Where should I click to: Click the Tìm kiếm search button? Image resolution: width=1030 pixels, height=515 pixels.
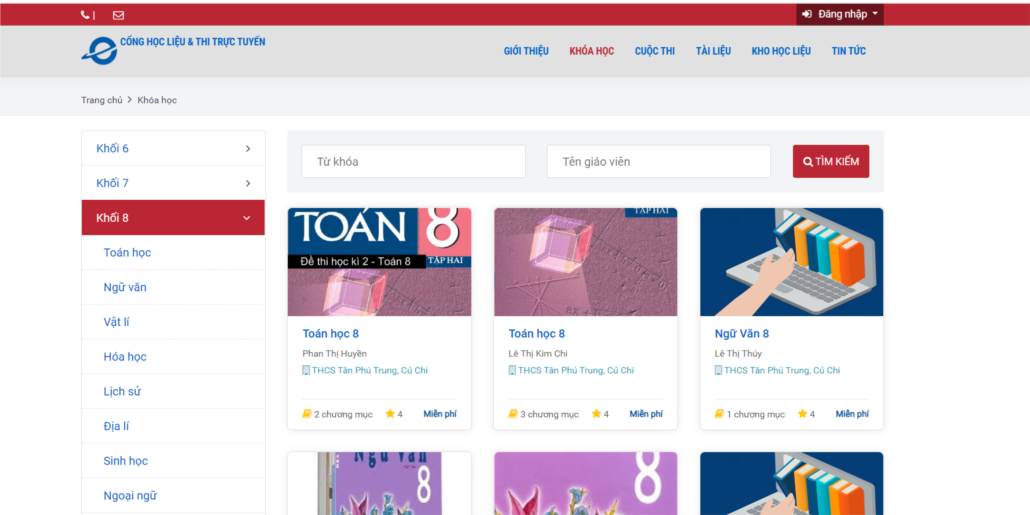tap(831, 162)
